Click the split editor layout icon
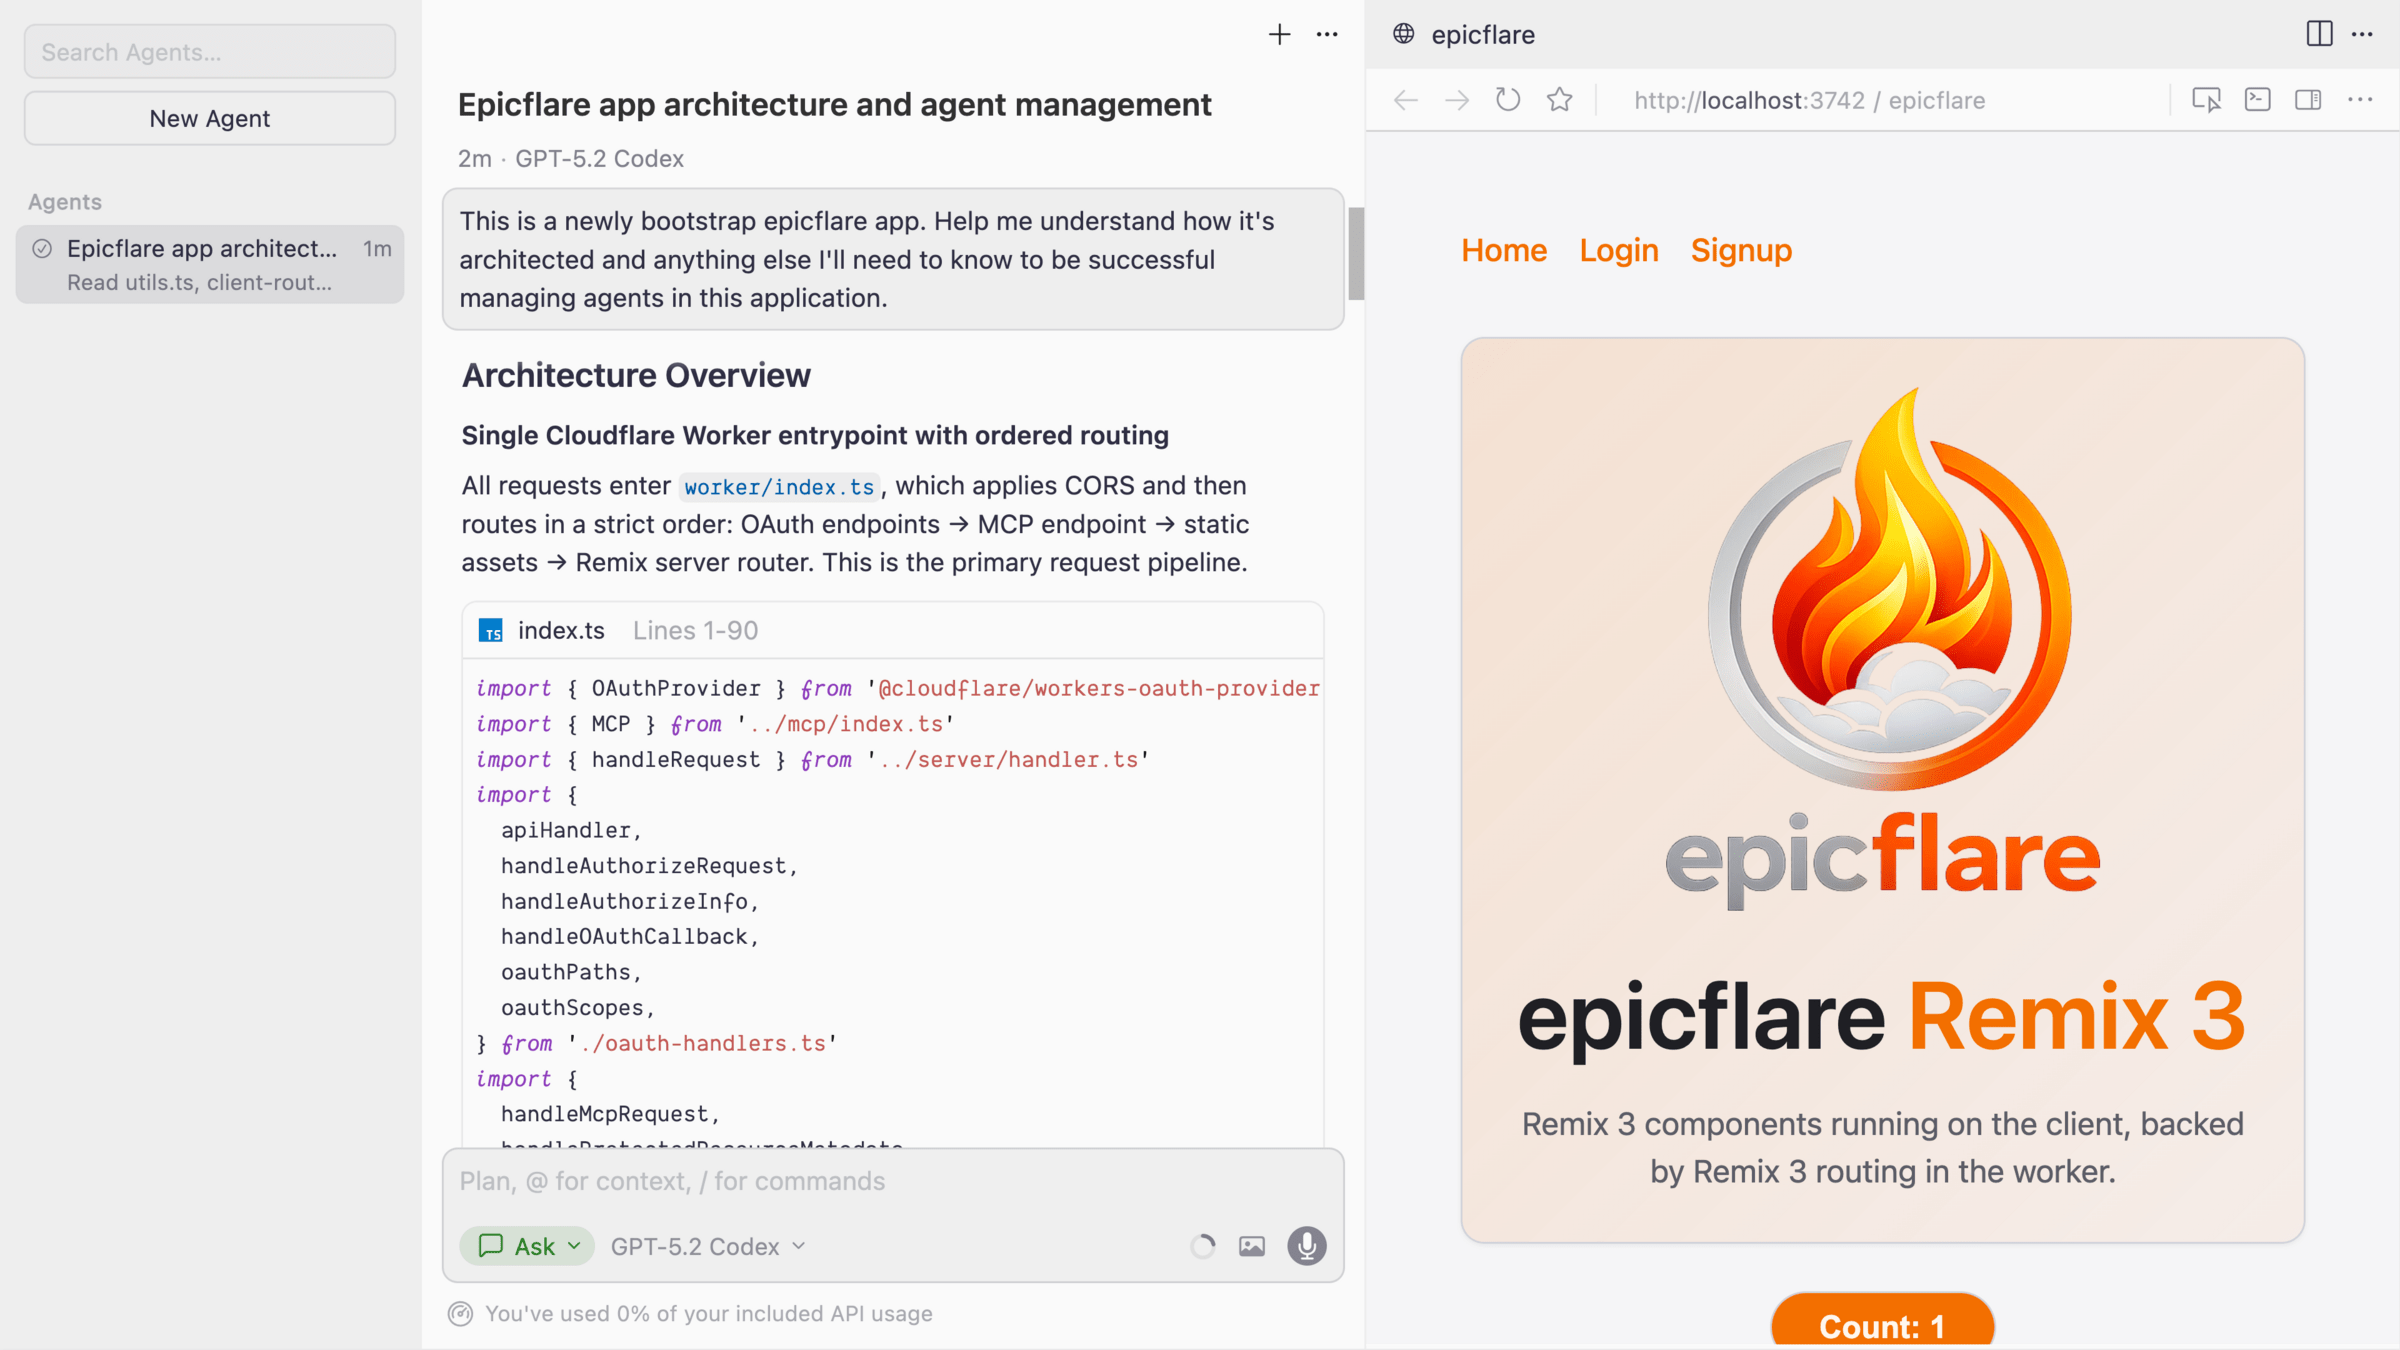The width and height of the screenshot is (2400, 1350). (x=2319, y=34)
